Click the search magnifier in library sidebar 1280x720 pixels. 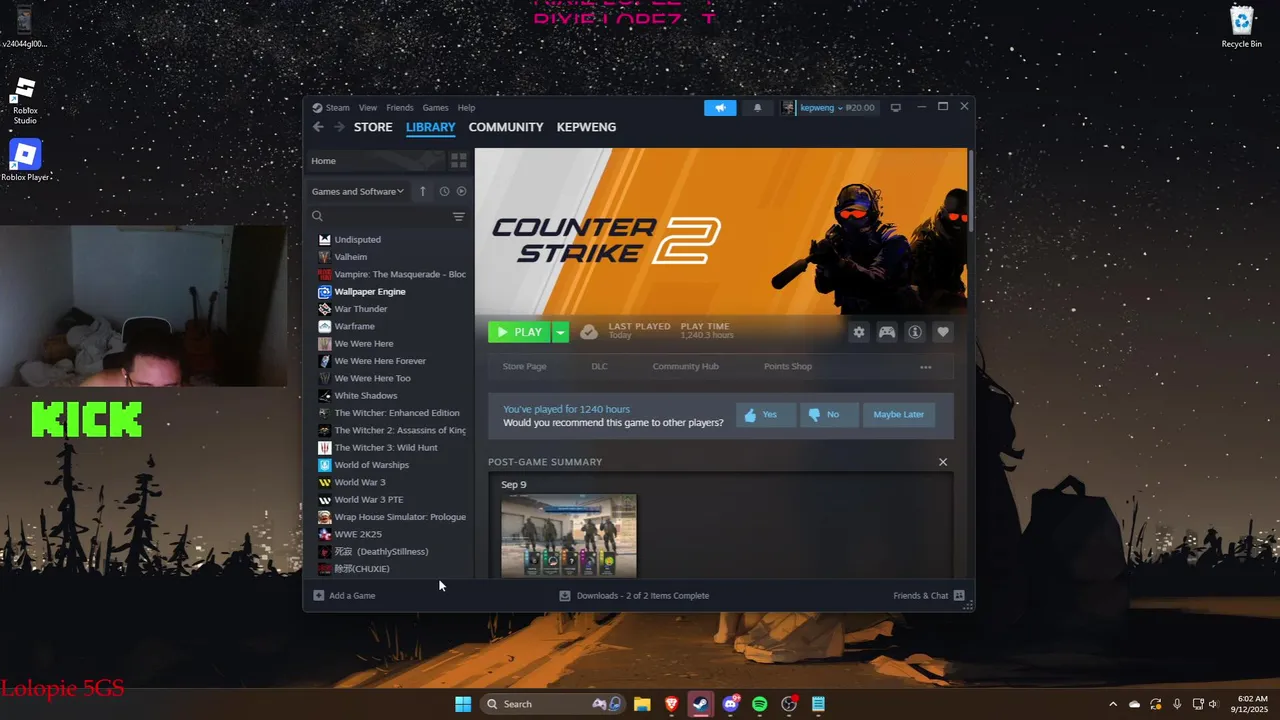pos(318,217)
